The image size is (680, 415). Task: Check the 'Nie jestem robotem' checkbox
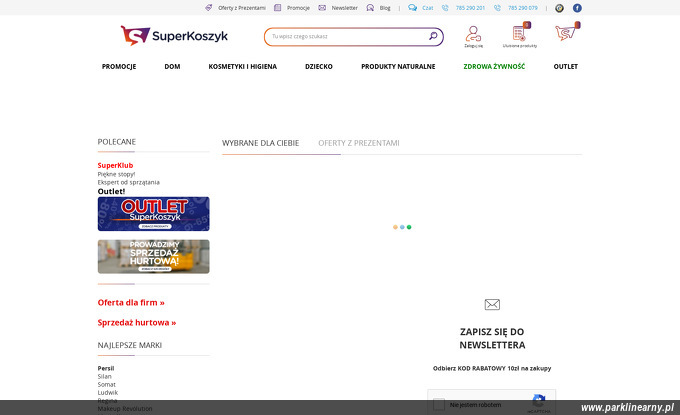point(439,404)
